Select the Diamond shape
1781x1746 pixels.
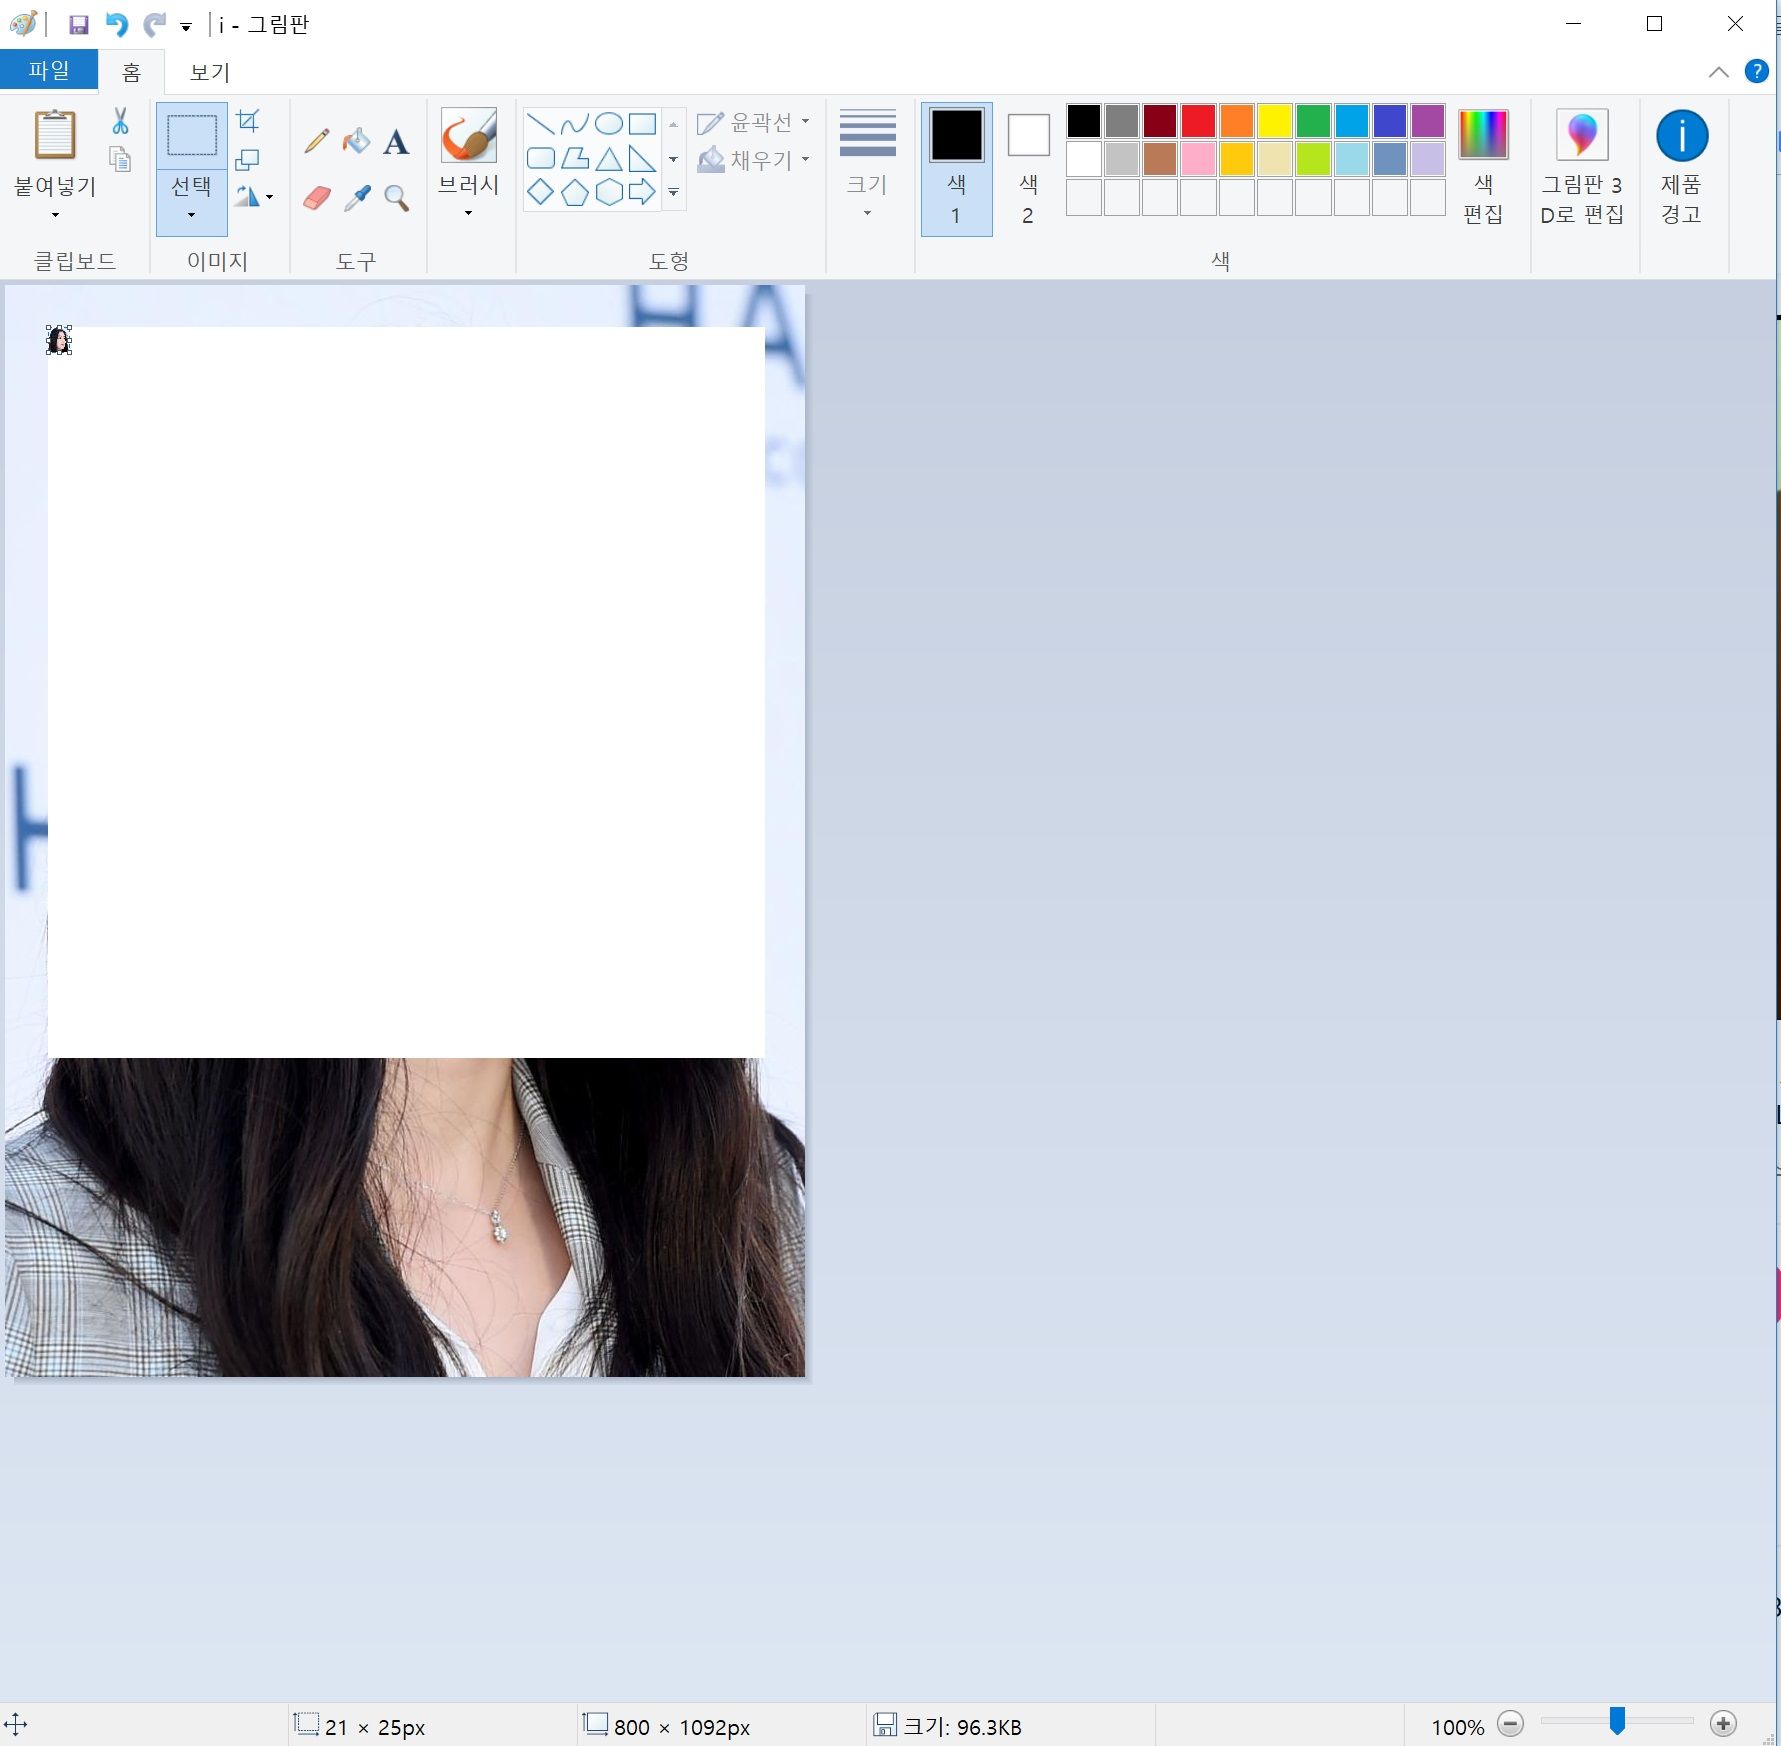point(540,192)
